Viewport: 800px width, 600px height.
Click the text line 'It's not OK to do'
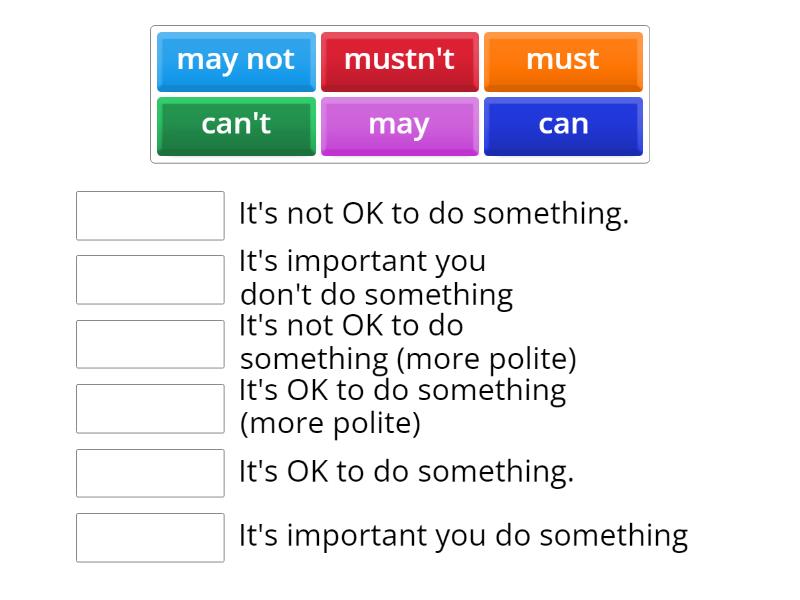coord(351,326)
